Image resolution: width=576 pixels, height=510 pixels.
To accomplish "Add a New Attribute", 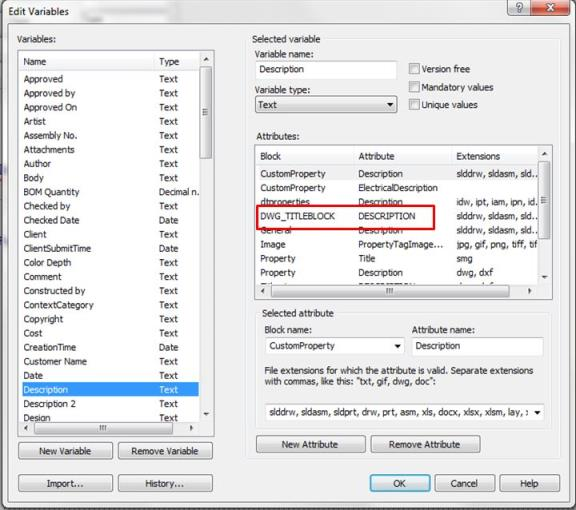I will click(310, 444).
